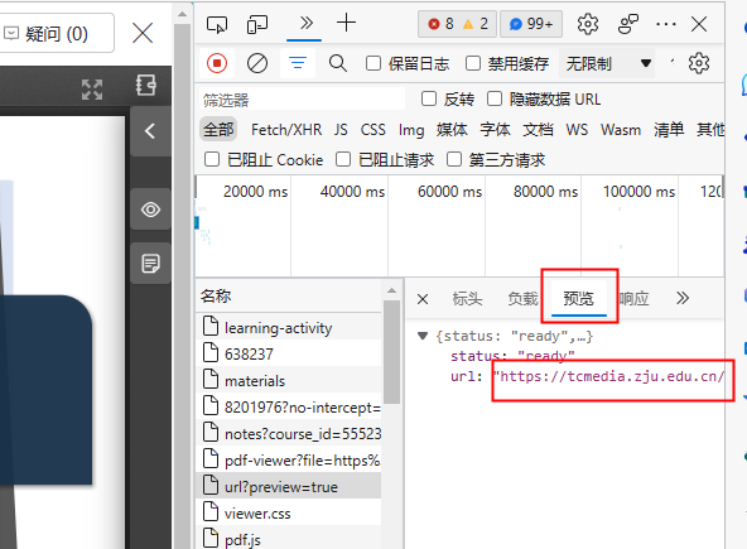Check the 已阻止 Cookie checkbox

pyautogui.click(x=212, y=159)
